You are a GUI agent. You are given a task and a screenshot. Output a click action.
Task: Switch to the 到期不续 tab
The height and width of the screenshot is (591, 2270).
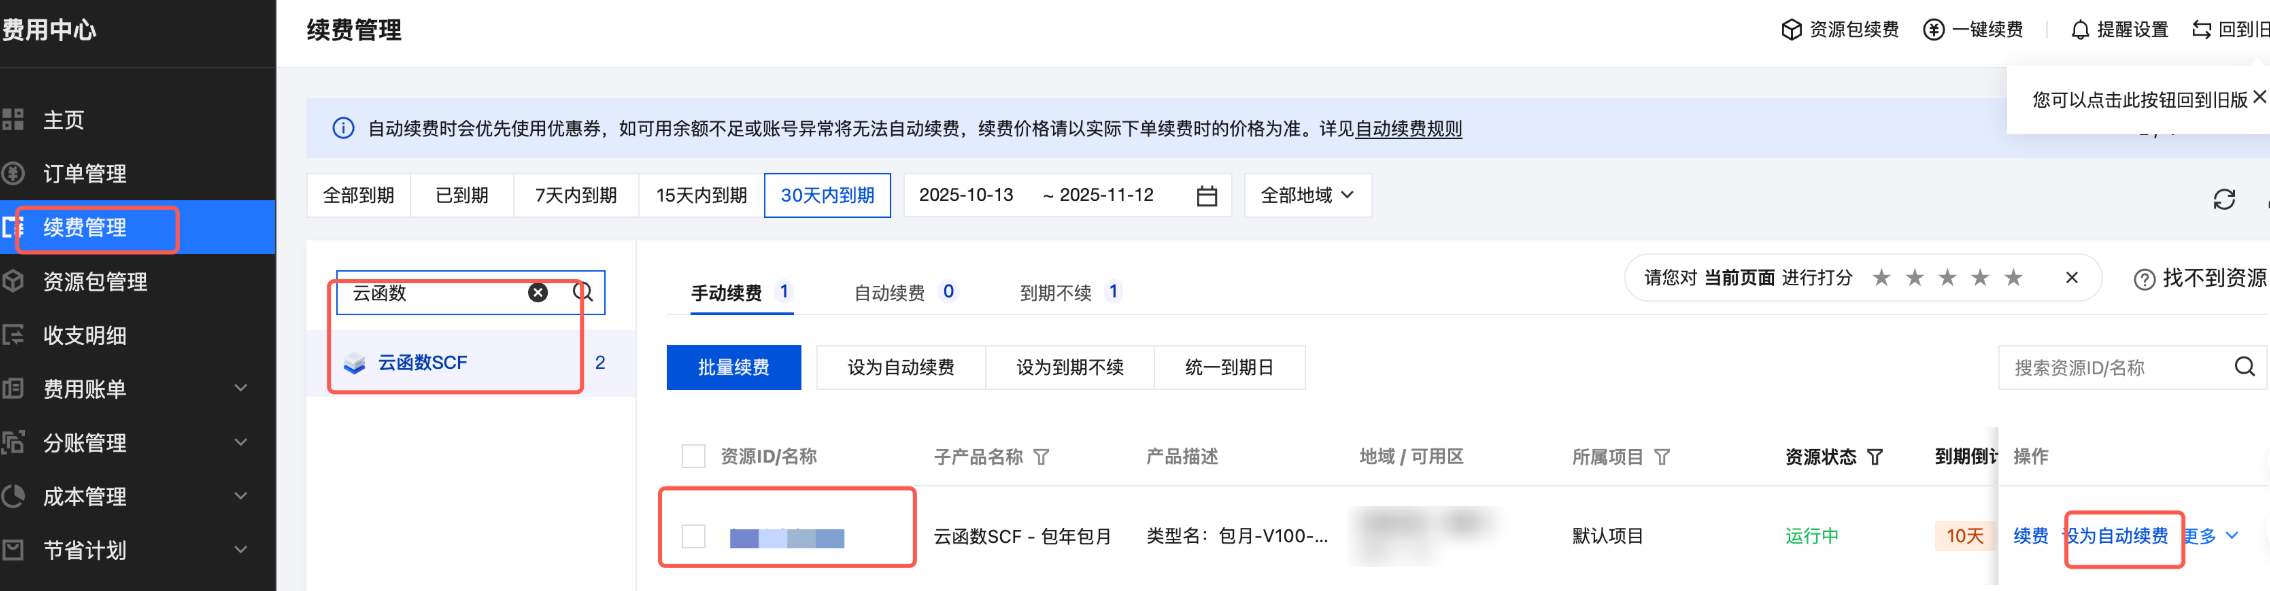coord(1071,292)
